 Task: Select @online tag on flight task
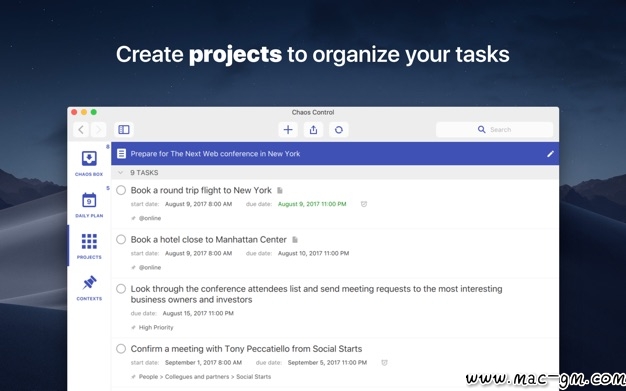(x=150, y=218)
